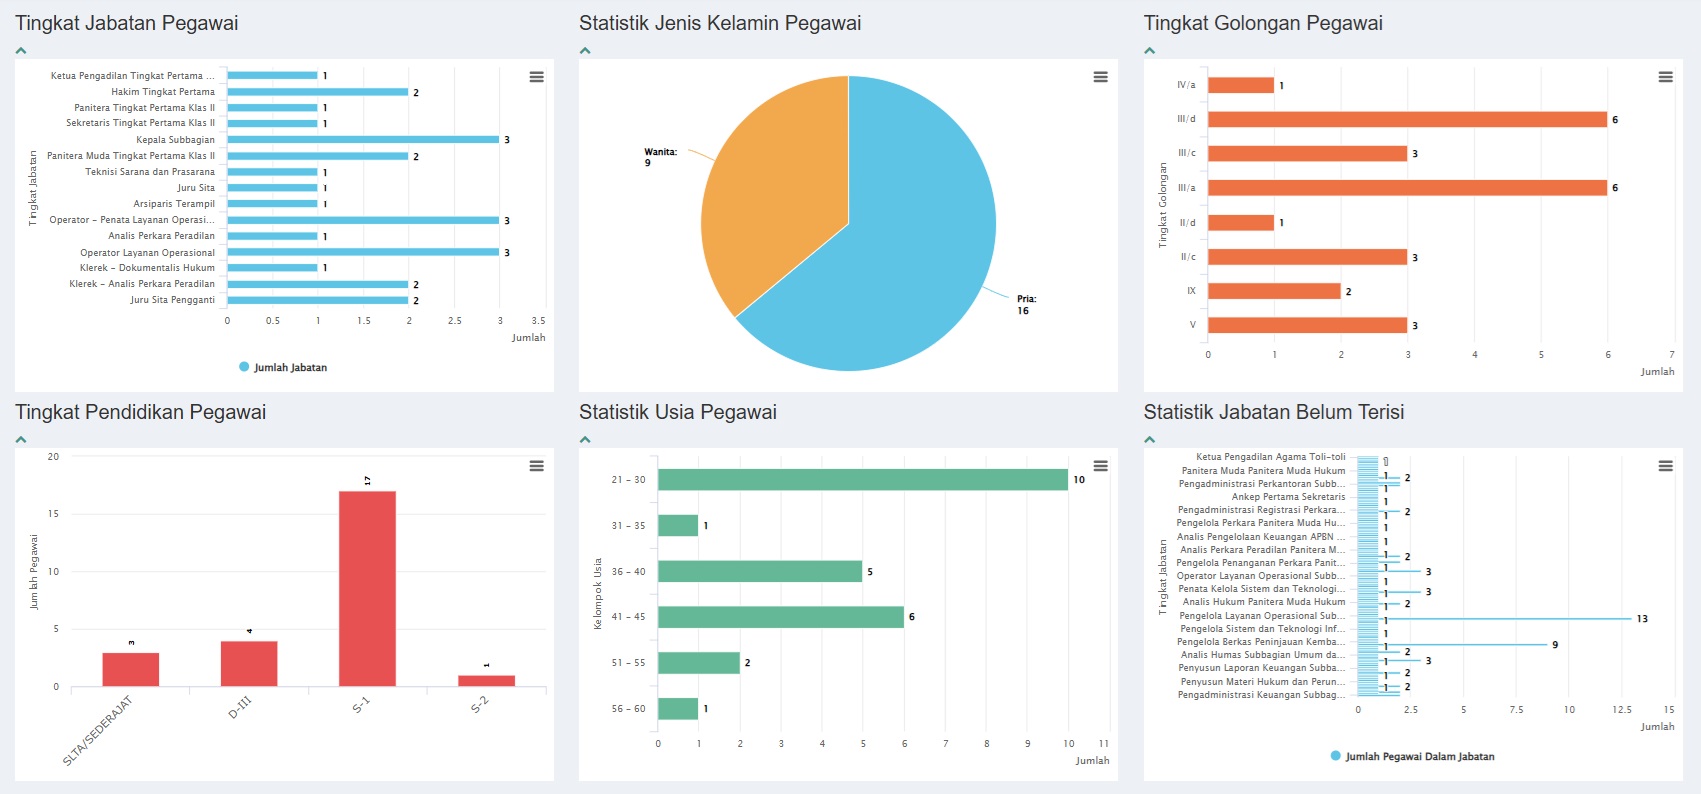
Task: Select the 31 - 35 age group bar
Action: [x=678, y=525]
